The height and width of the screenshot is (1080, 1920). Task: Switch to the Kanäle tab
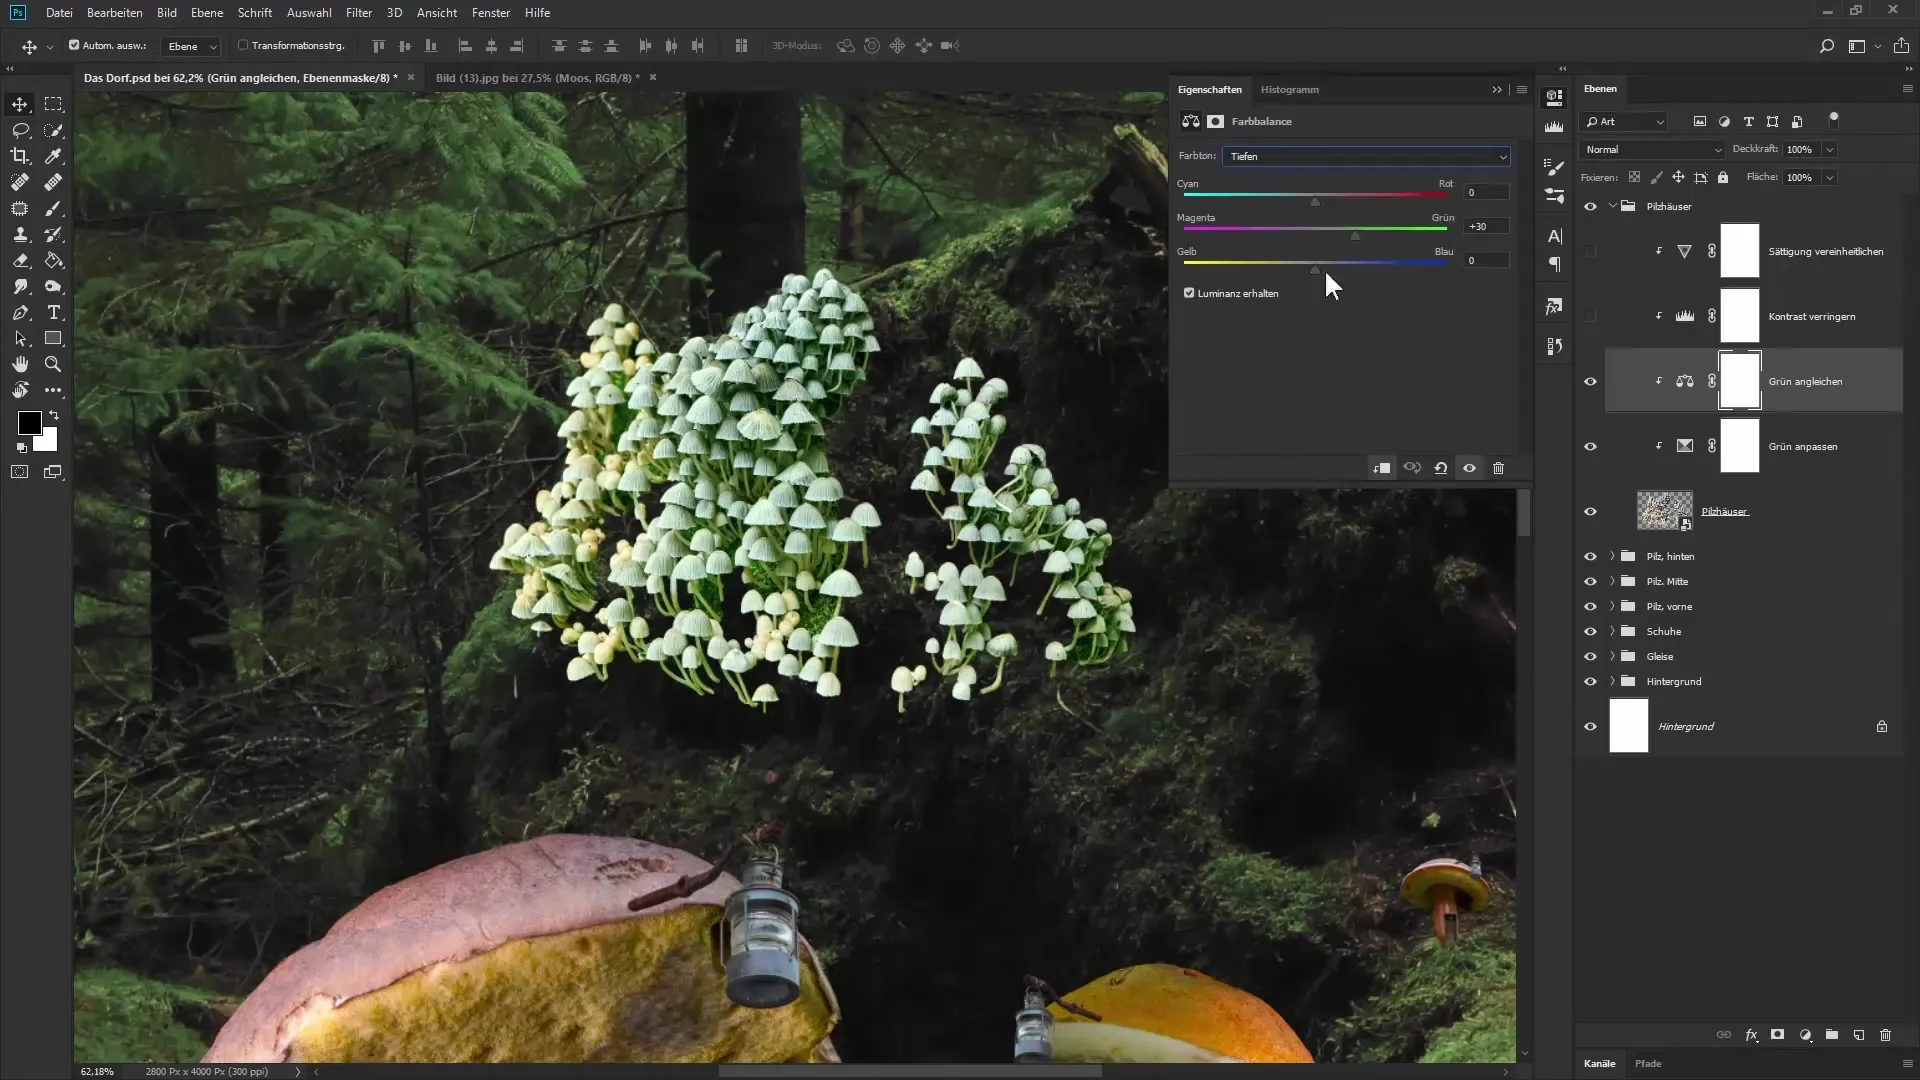pos(1599,1064)
